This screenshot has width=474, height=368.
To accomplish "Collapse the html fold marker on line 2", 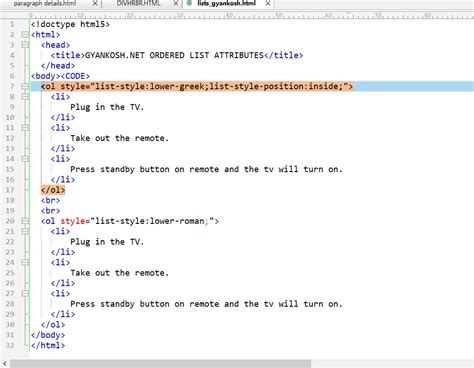I will coord(24,35).
